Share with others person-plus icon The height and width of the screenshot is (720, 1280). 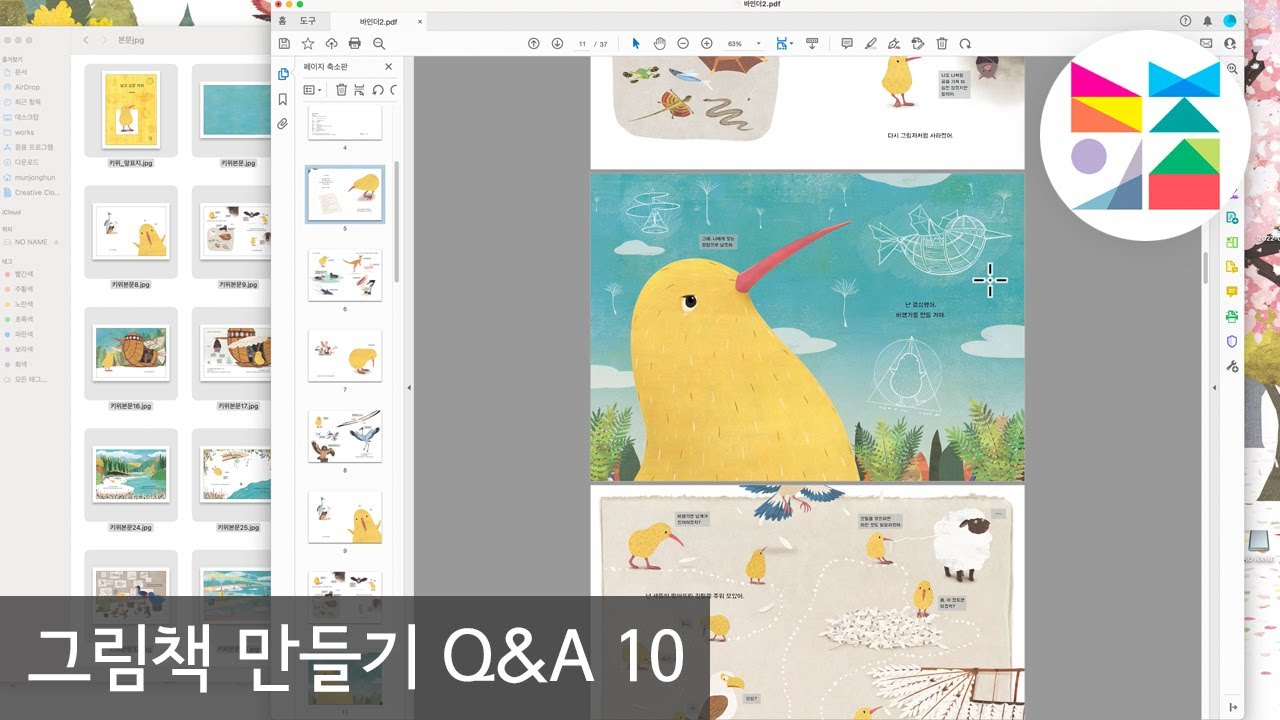pos(1230,44)
